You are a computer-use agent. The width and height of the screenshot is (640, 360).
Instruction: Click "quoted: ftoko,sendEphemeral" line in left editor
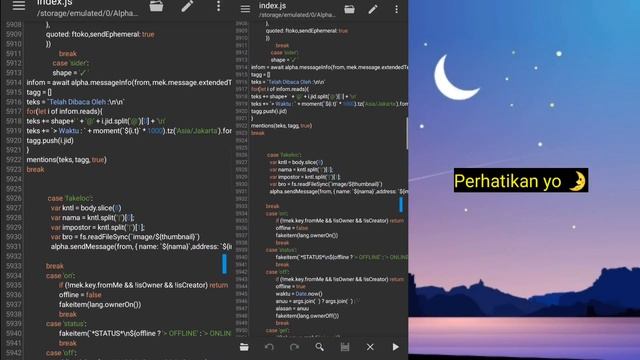[x=100, y=34]
